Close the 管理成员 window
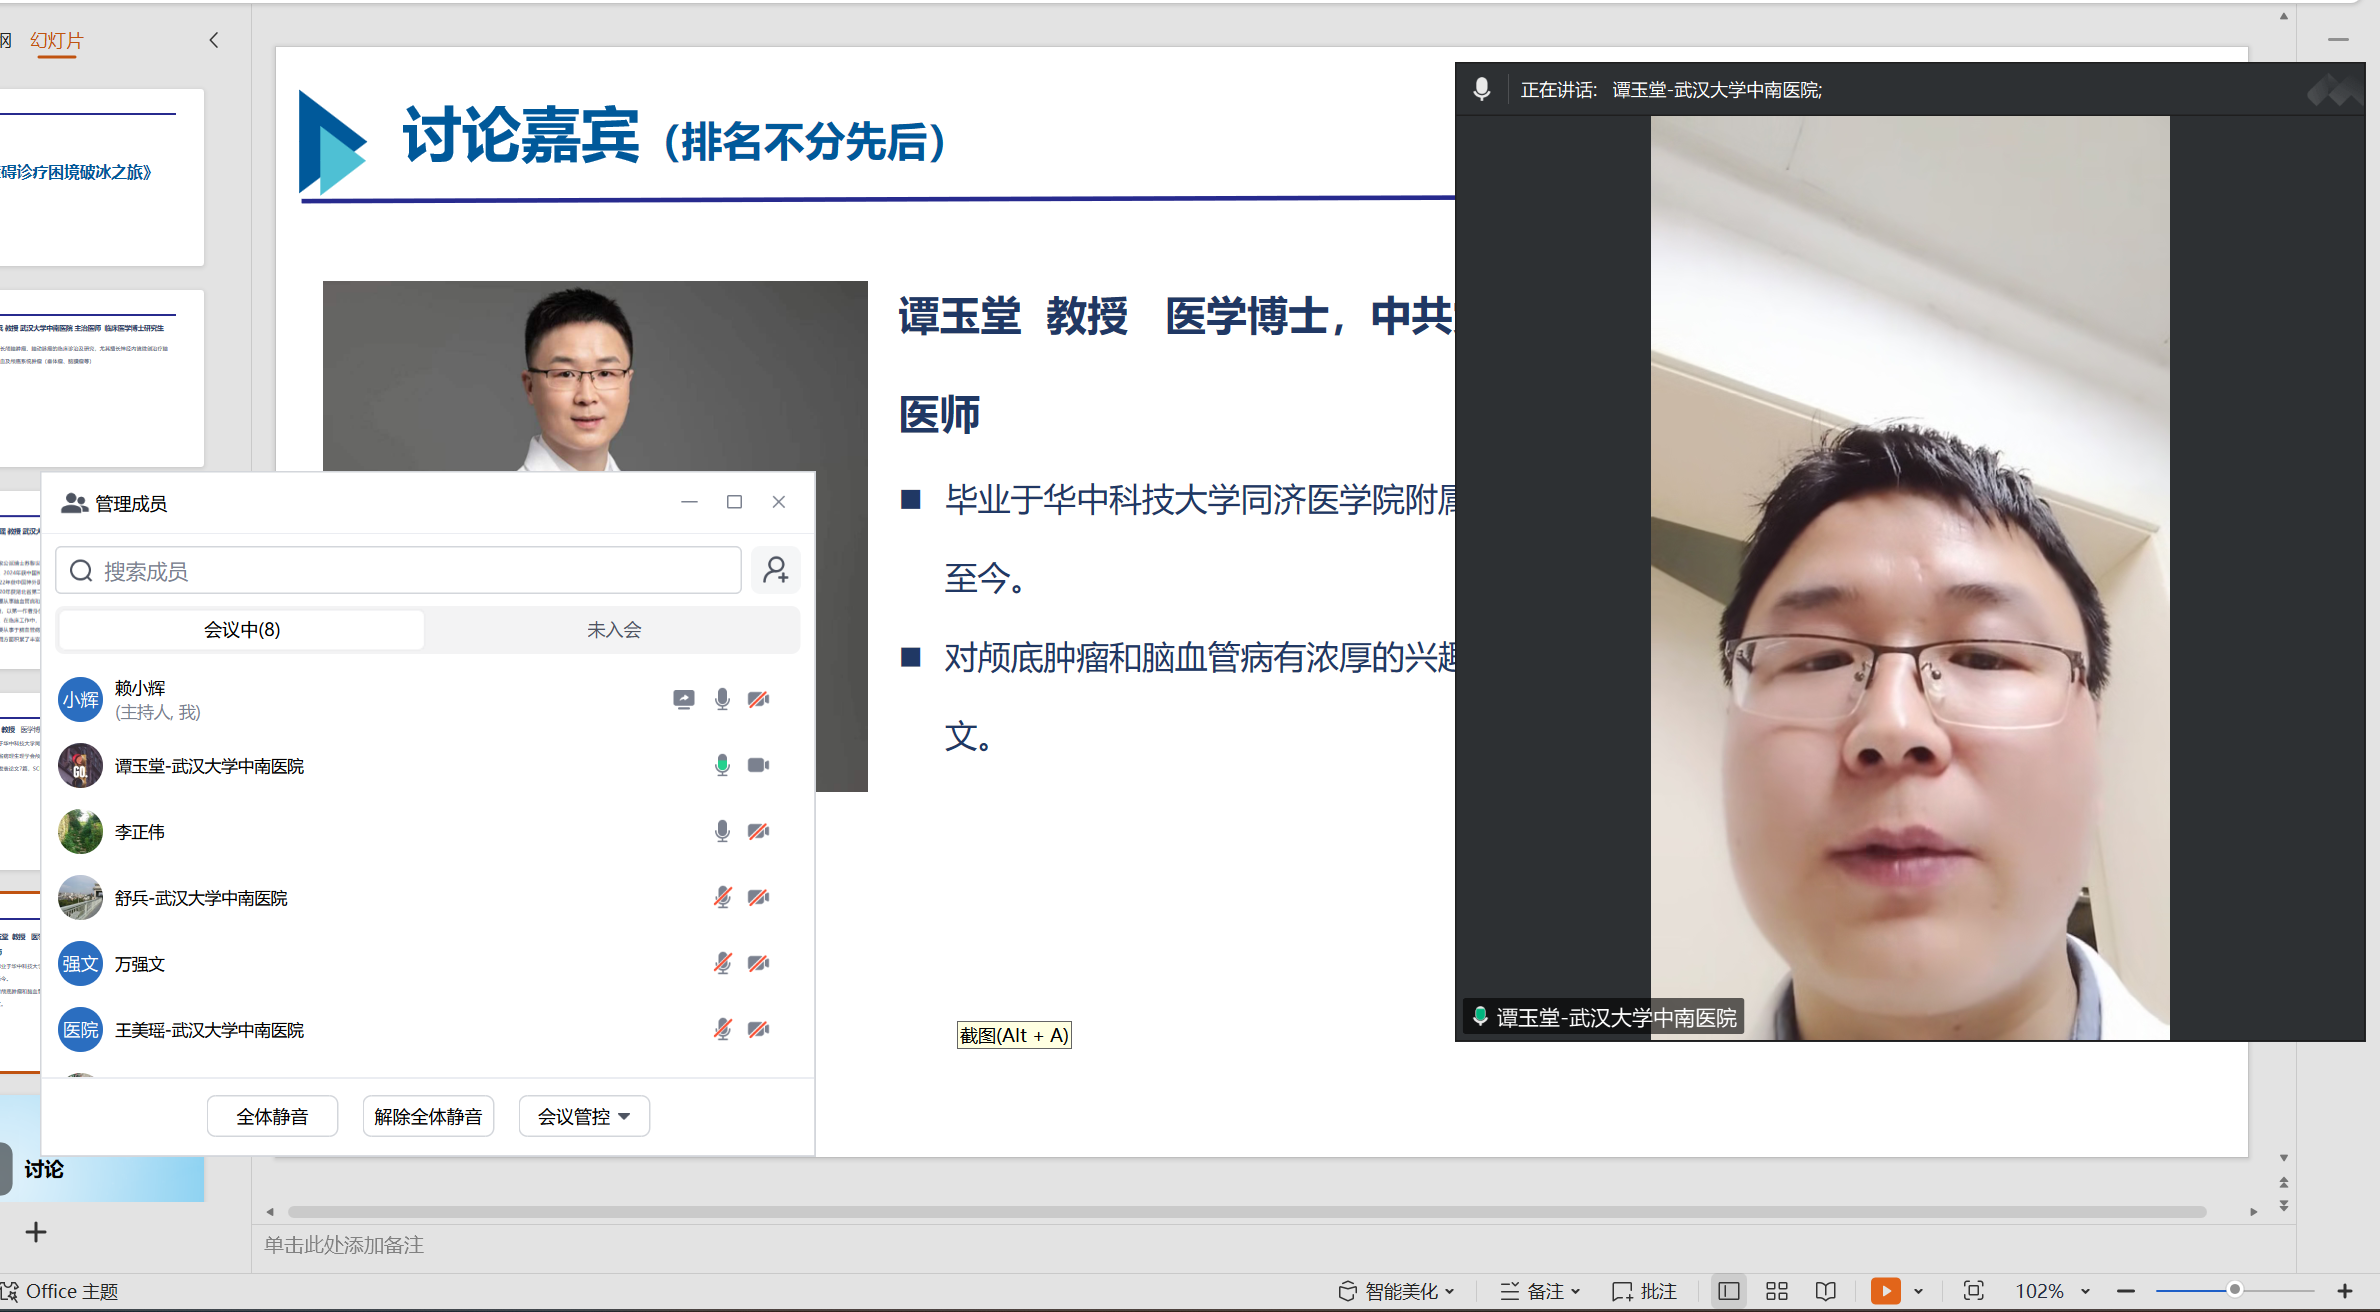 click(779, 502)
